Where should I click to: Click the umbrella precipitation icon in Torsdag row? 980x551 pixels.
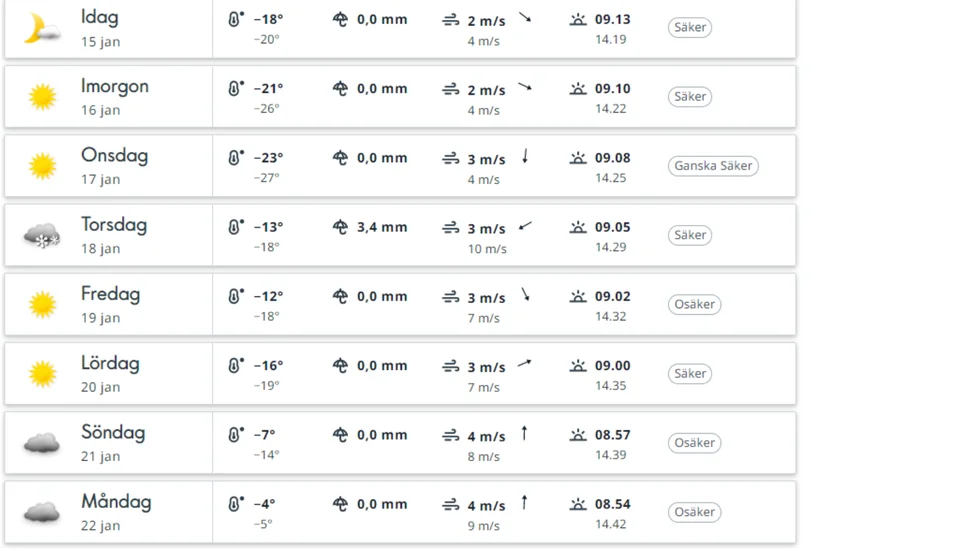point(340,227)
